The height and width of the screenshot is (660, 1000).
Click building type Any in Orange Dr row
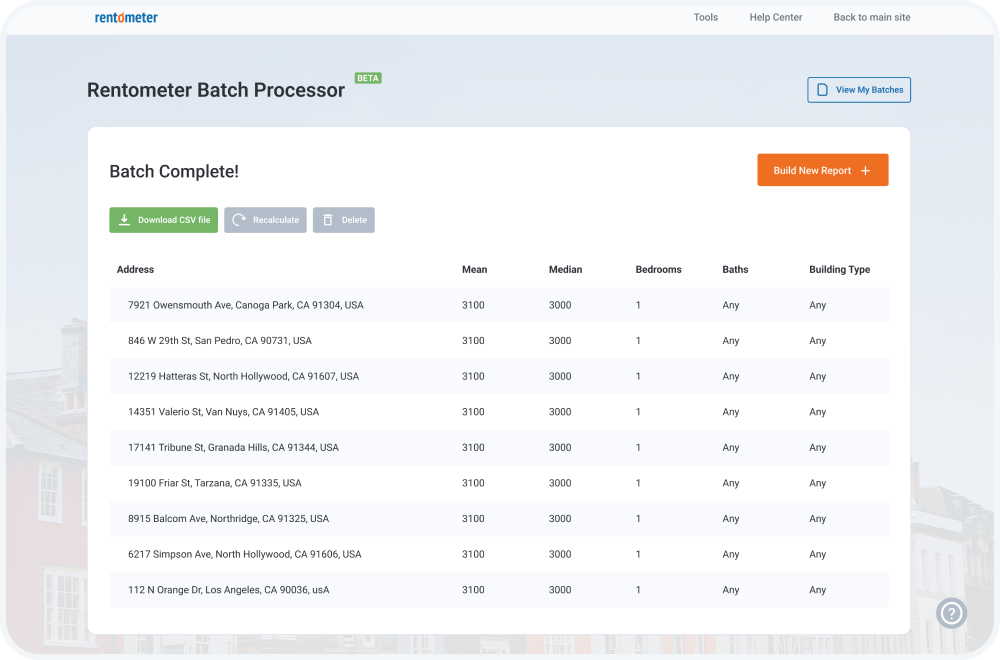(818, 590)
